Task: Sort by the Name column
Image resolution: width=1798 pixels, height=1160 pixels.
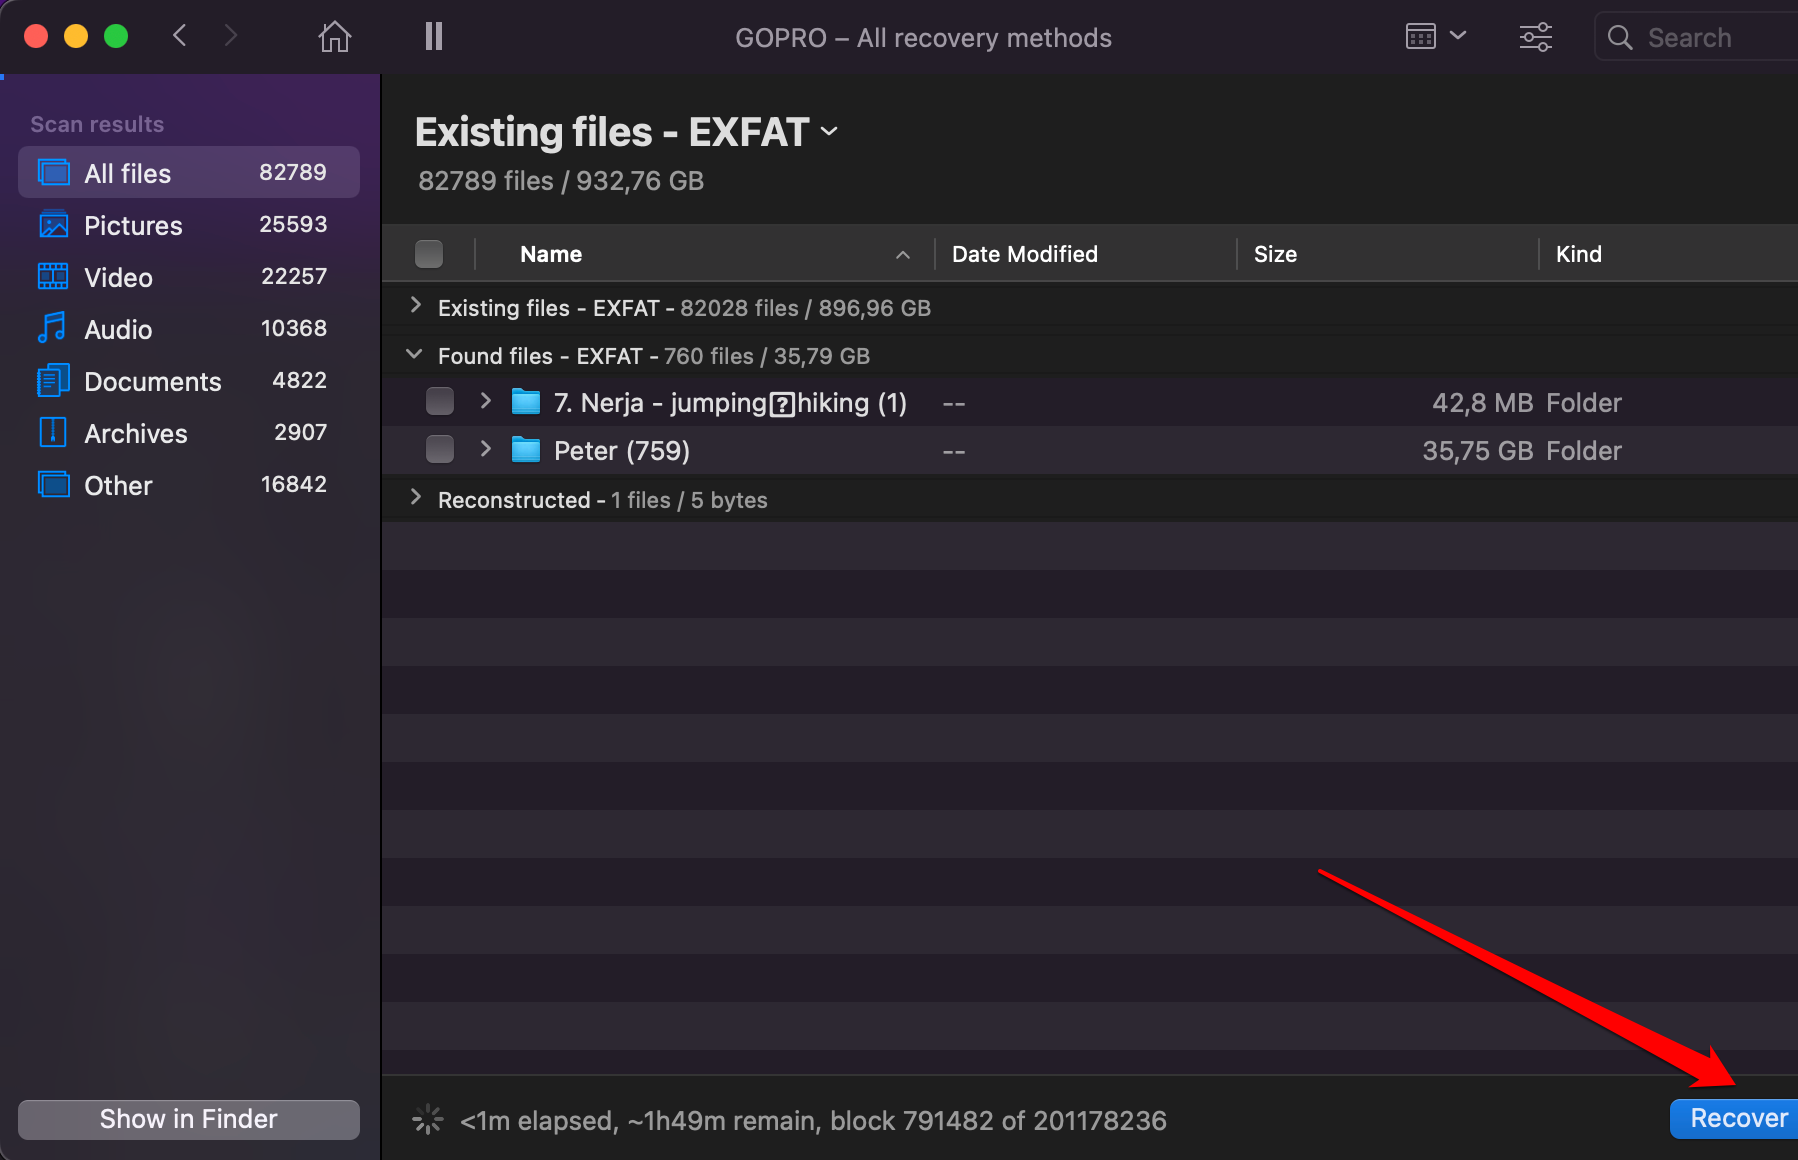Action: pyautogui.click(x=551, y=254)
